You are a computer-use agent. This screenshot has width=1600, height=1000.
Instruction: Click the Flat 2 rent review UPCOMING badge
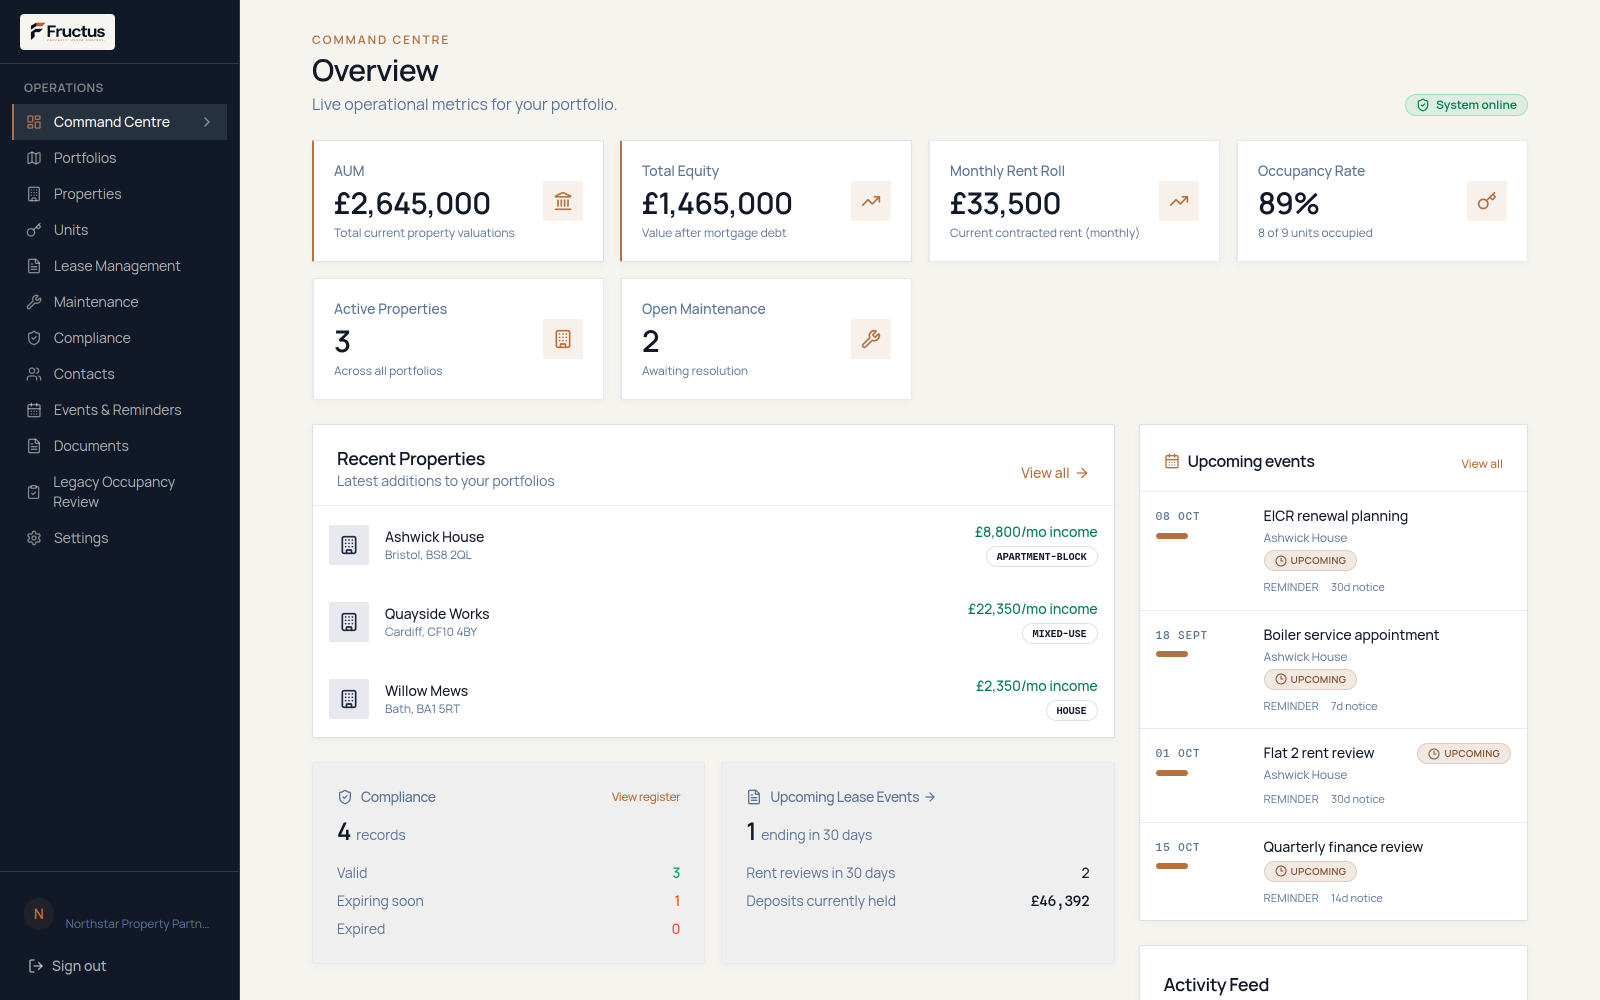tap(1463, 754)
